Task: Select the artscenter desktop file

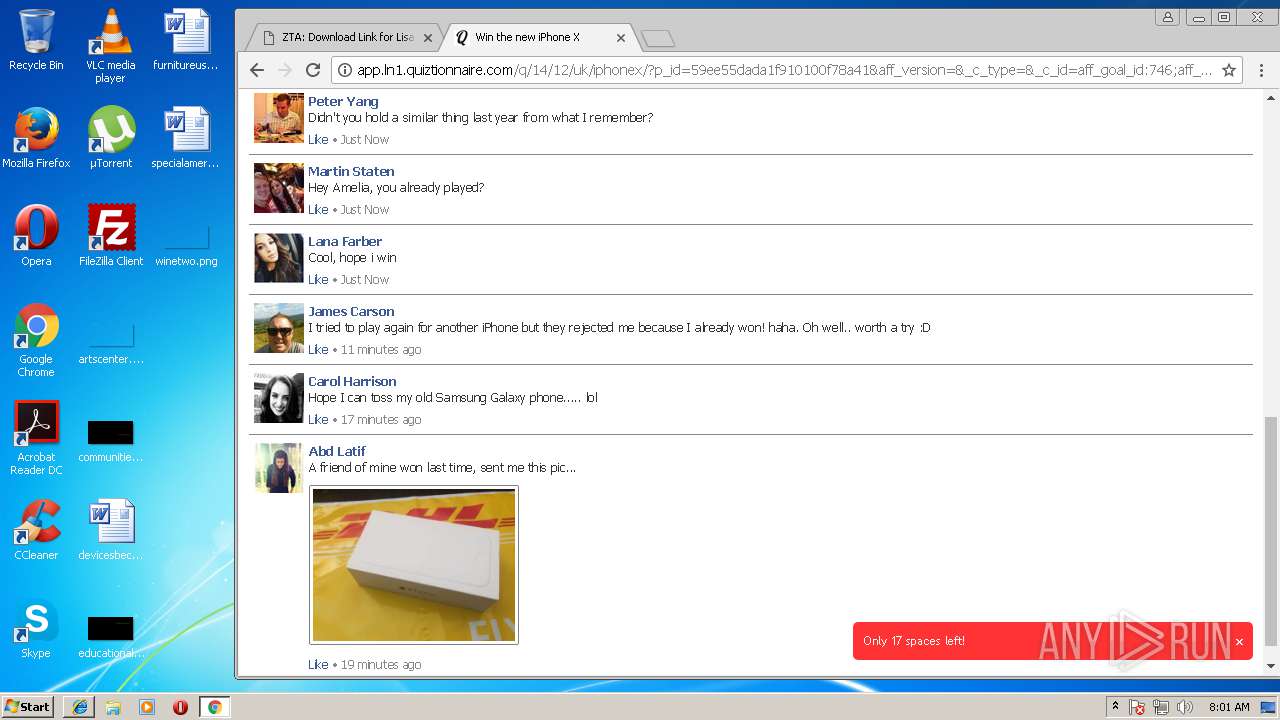Action: pos(110,343)
